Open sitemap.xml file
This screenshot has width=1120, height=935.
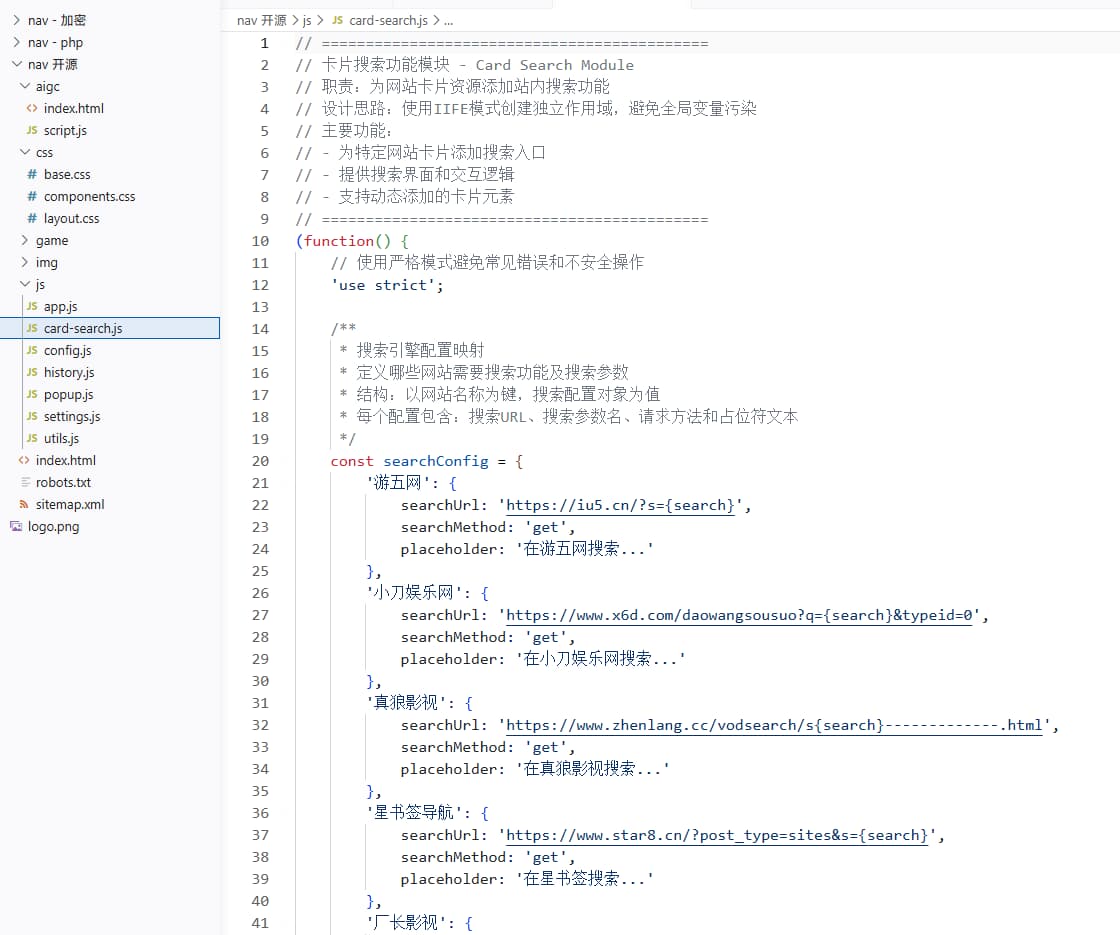click(x=70, y=504)
